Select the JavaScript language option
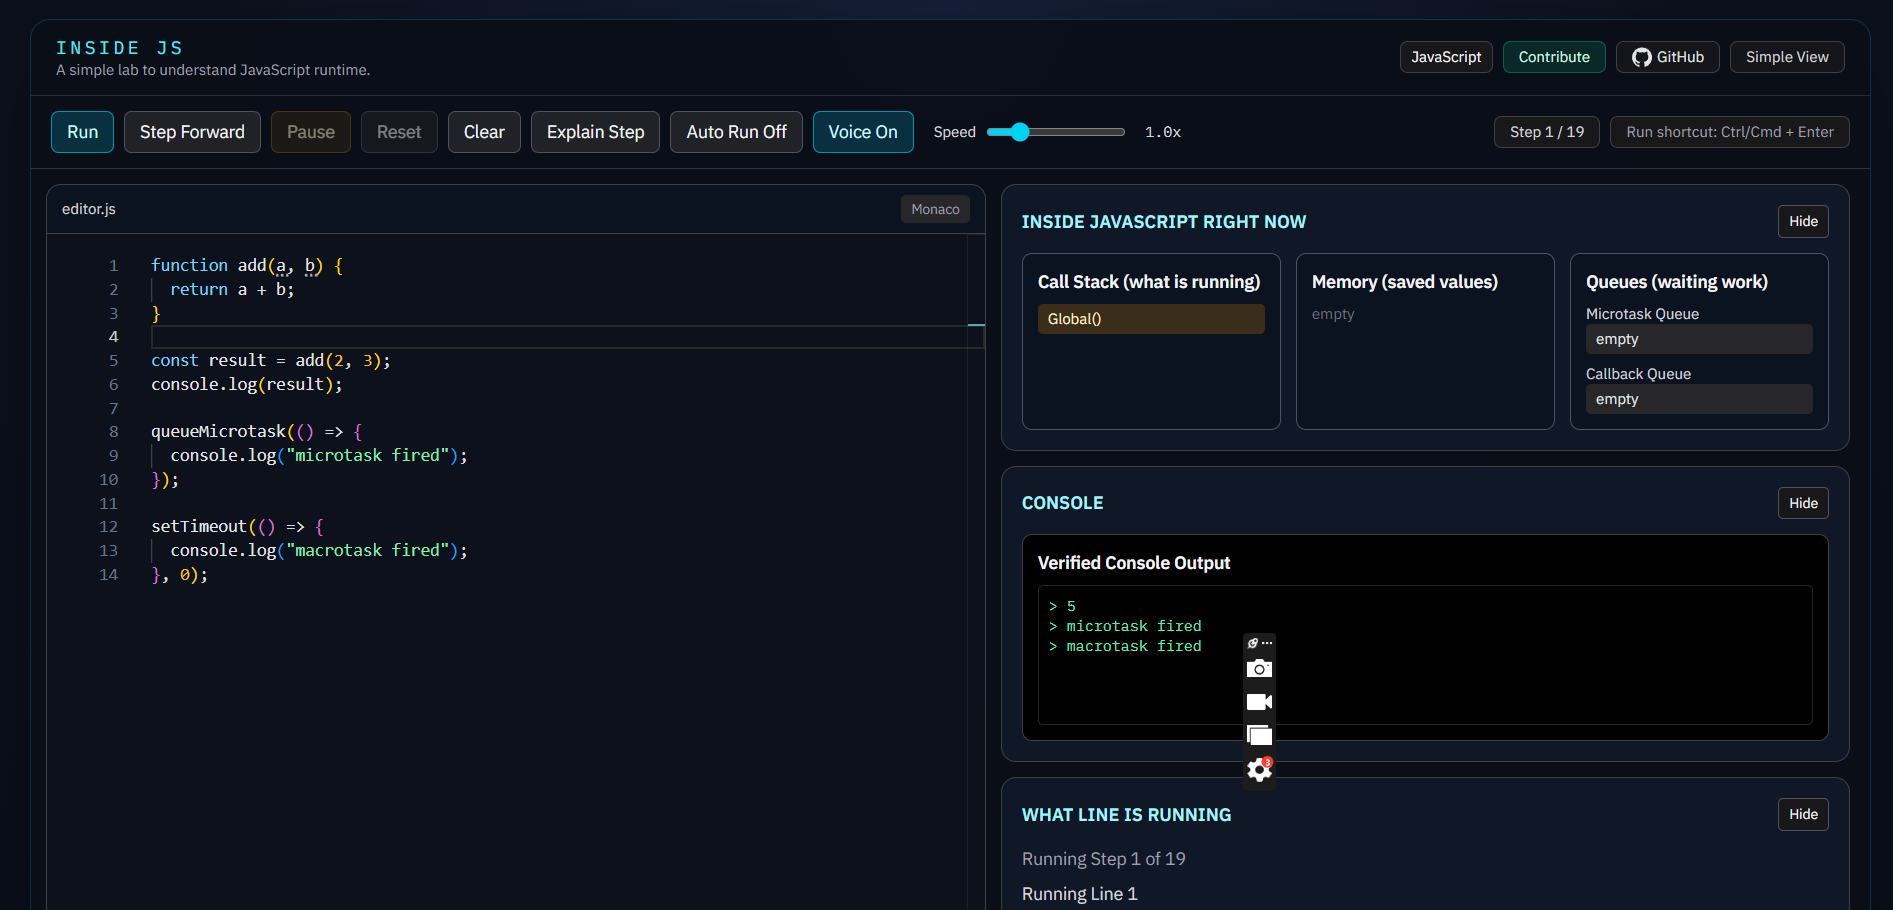 (x=1446, y=57)
